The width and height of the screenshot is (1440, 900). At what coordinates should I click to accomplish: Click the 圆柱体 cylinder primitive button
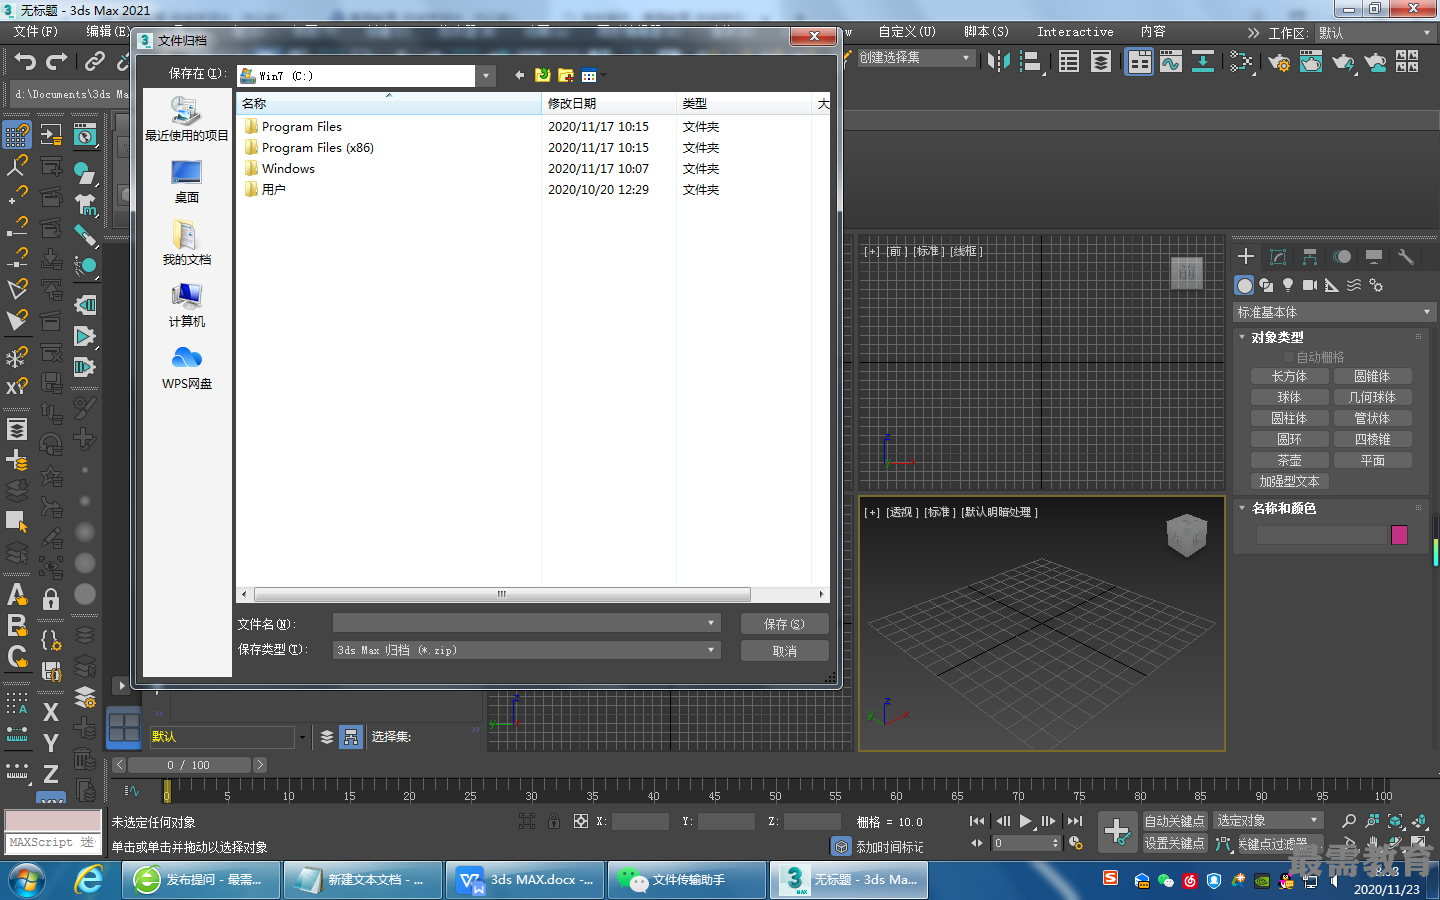tap(1289, 418)
